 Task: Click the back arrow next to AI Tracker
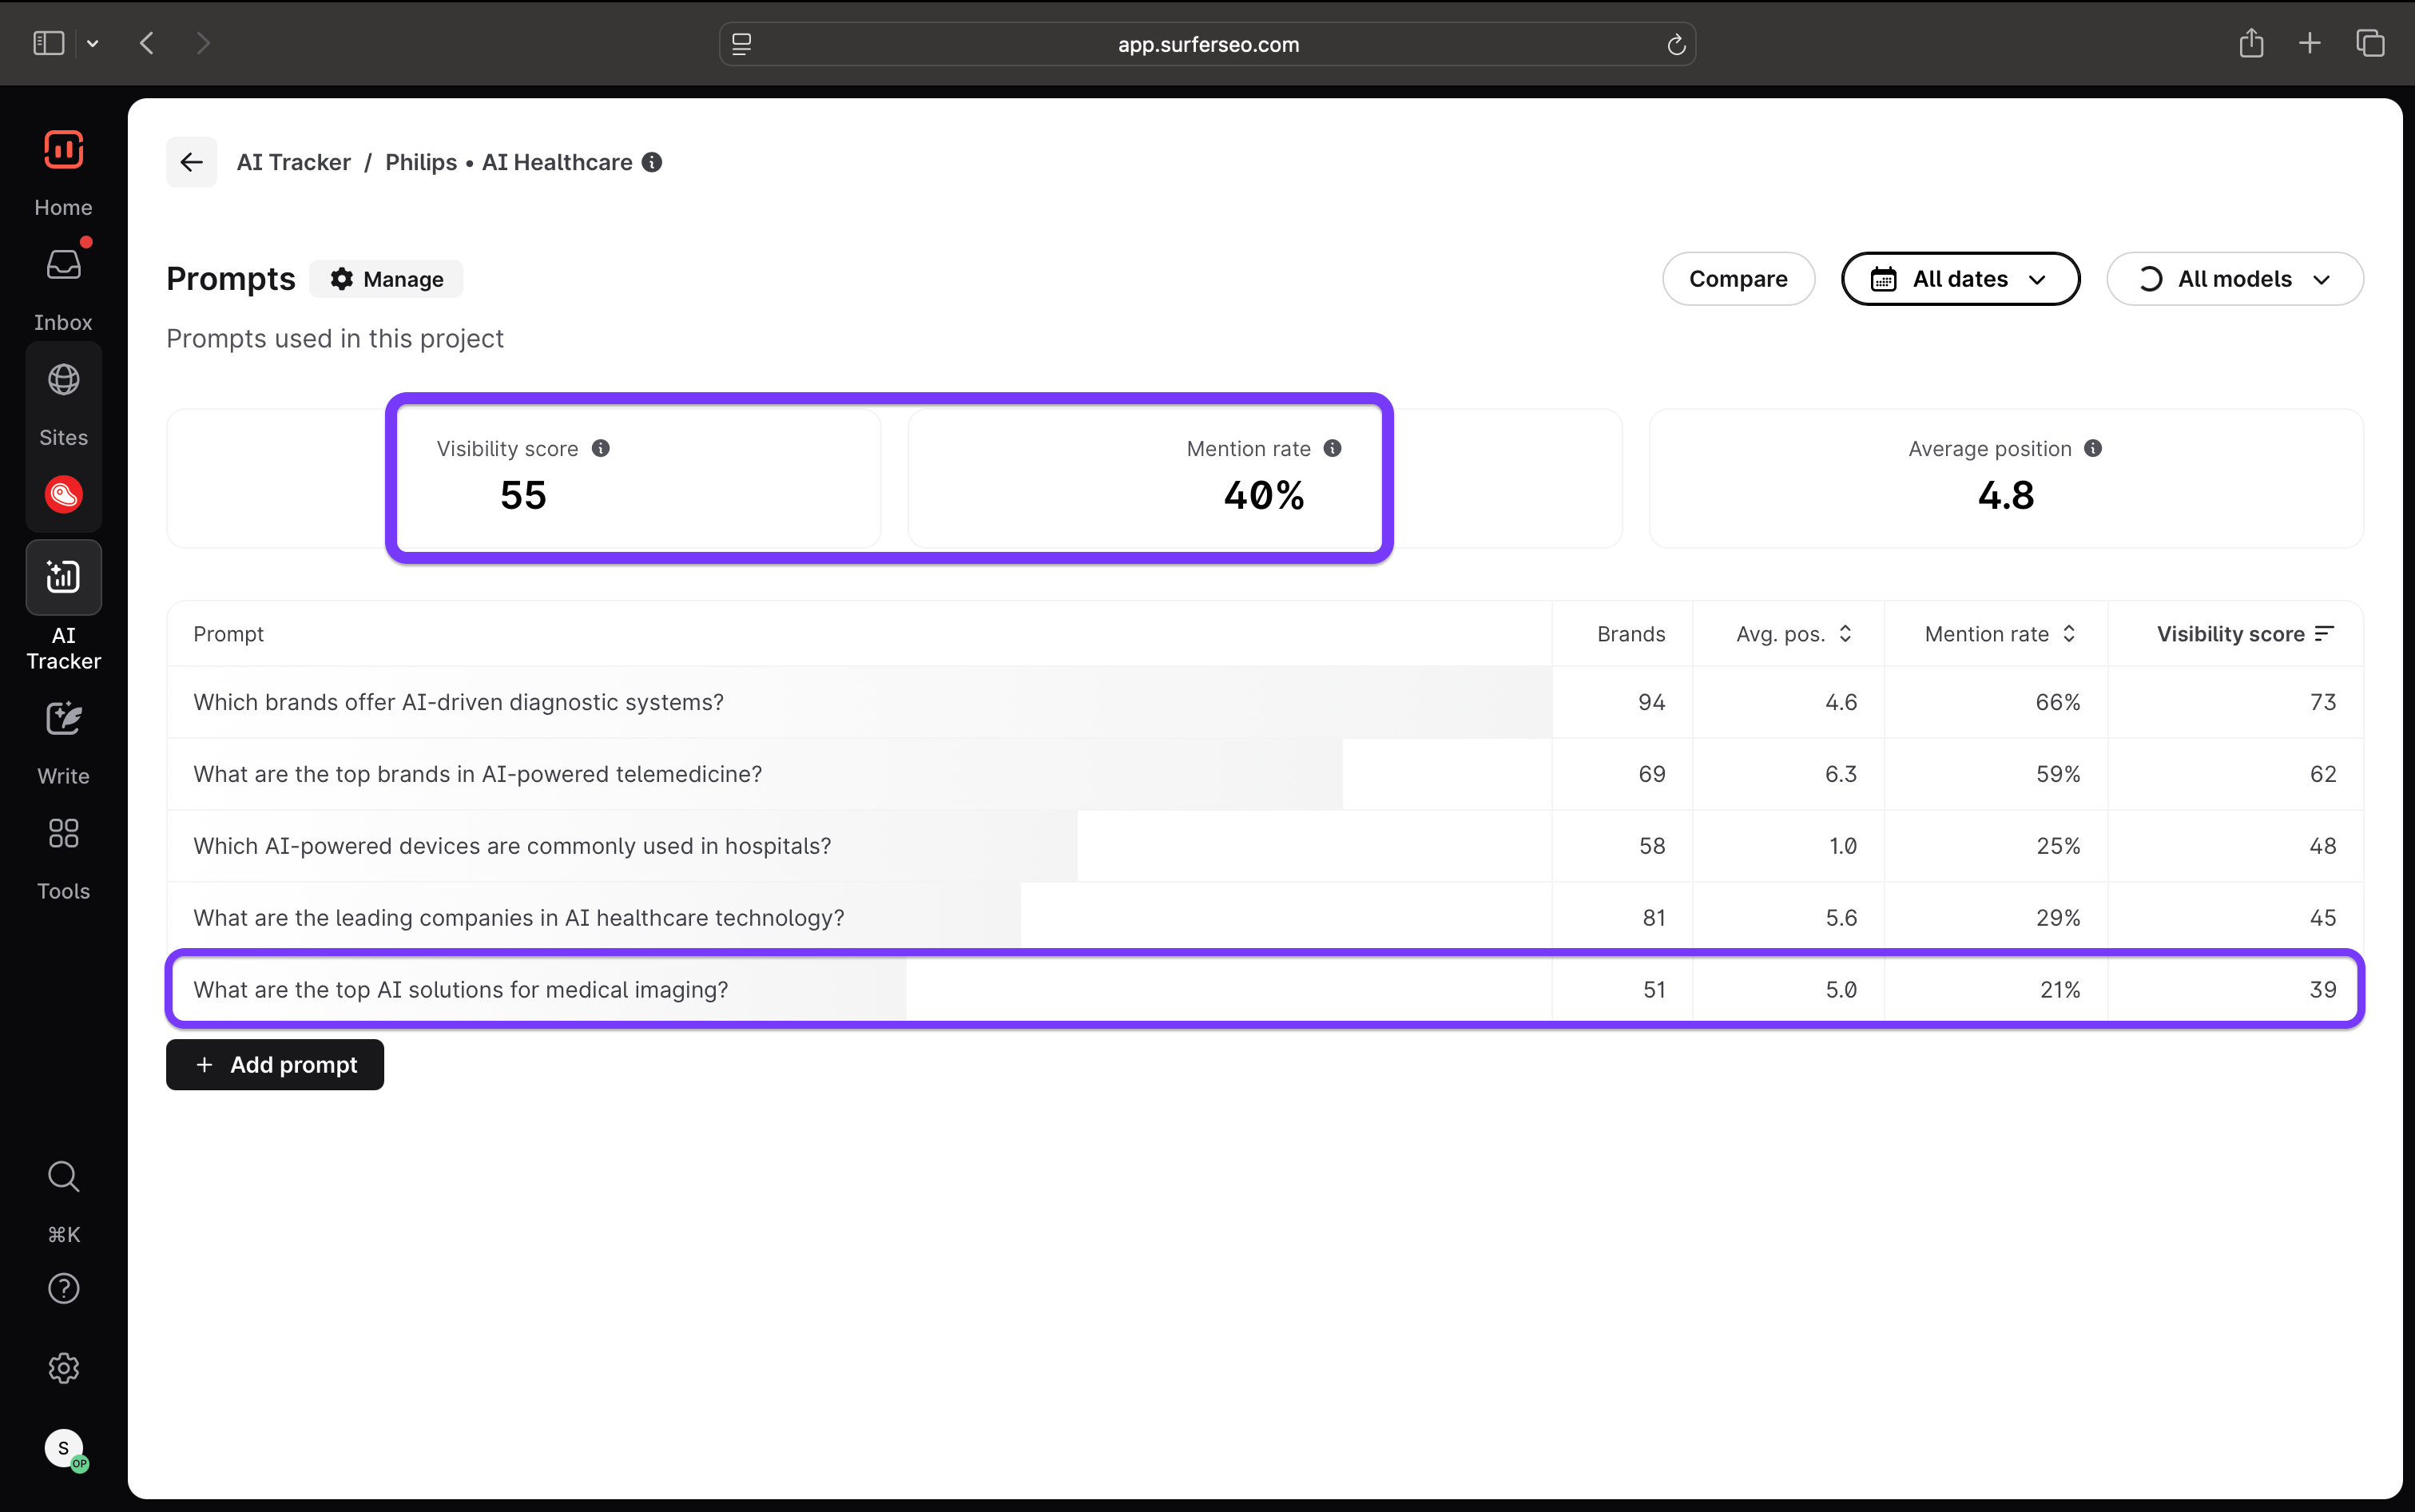pyautogui.click(x=191, y=162)
